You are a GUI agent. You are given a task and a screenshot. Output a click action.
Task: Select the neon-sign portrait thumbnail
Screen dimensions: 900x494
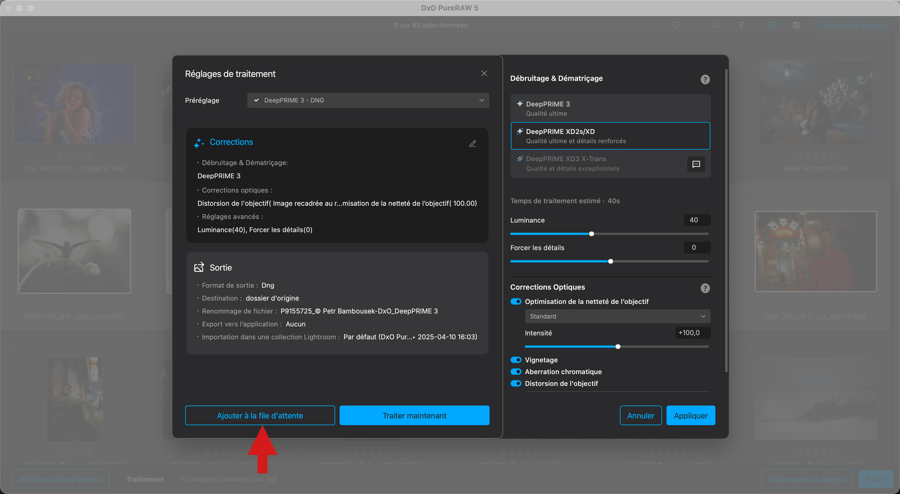(816, 251)
